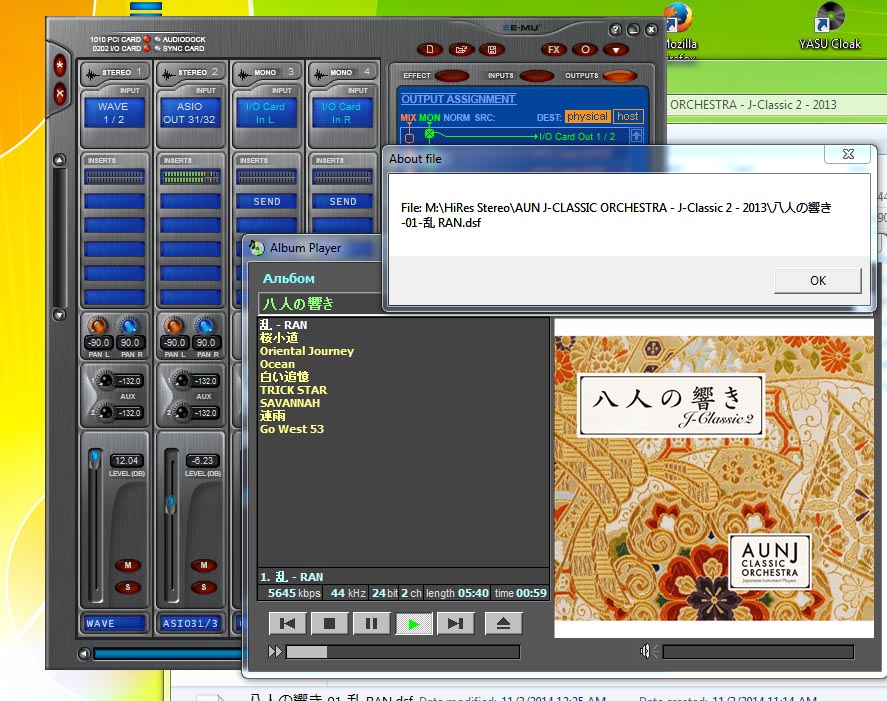Skip to previous track in Album Player
The image size is (887, 701).
click(x=287, y=623)
